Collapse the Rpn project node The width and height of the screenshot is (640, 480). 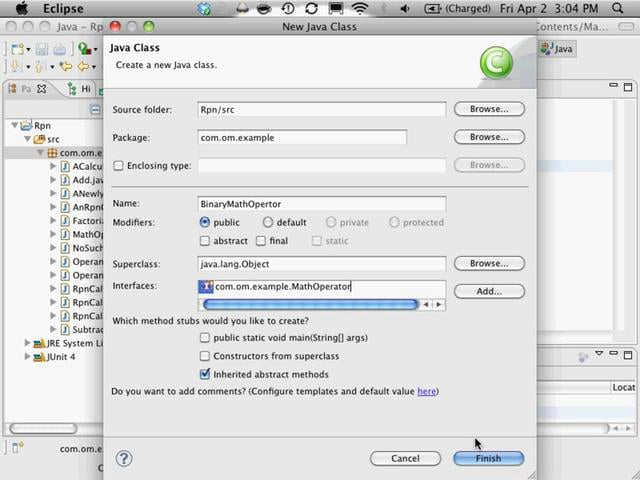[15, 125]
